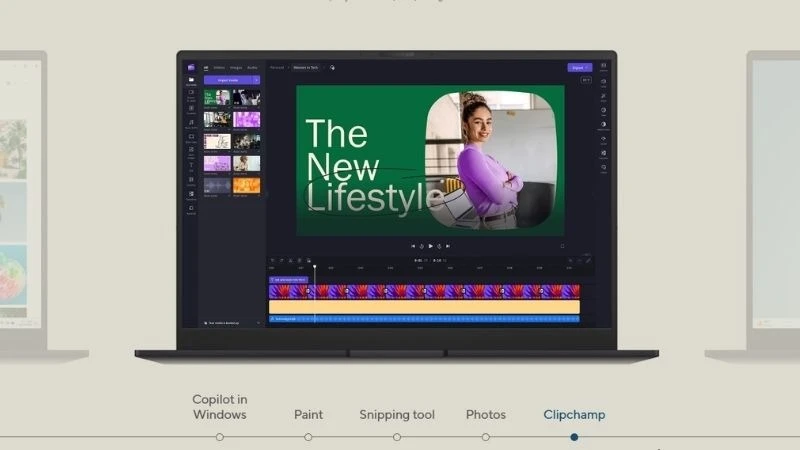800x450 pixels.
Task: Open the Your media folder icon in sidebar
Action: (191, 80)
